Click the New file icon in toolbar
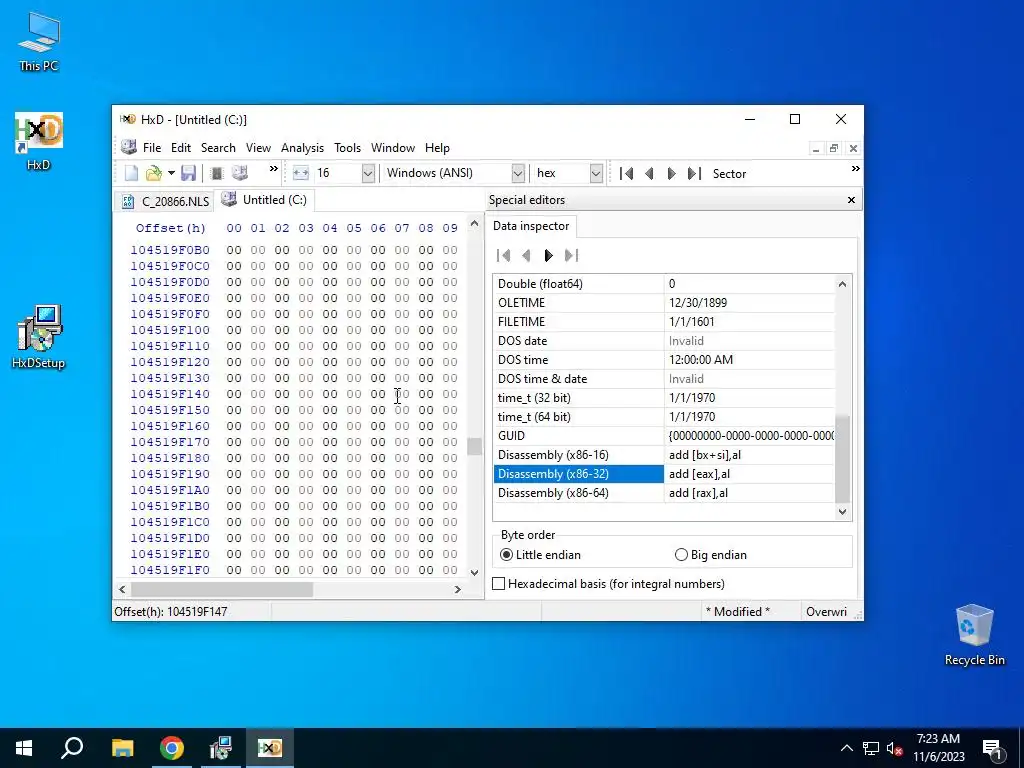 131,173
